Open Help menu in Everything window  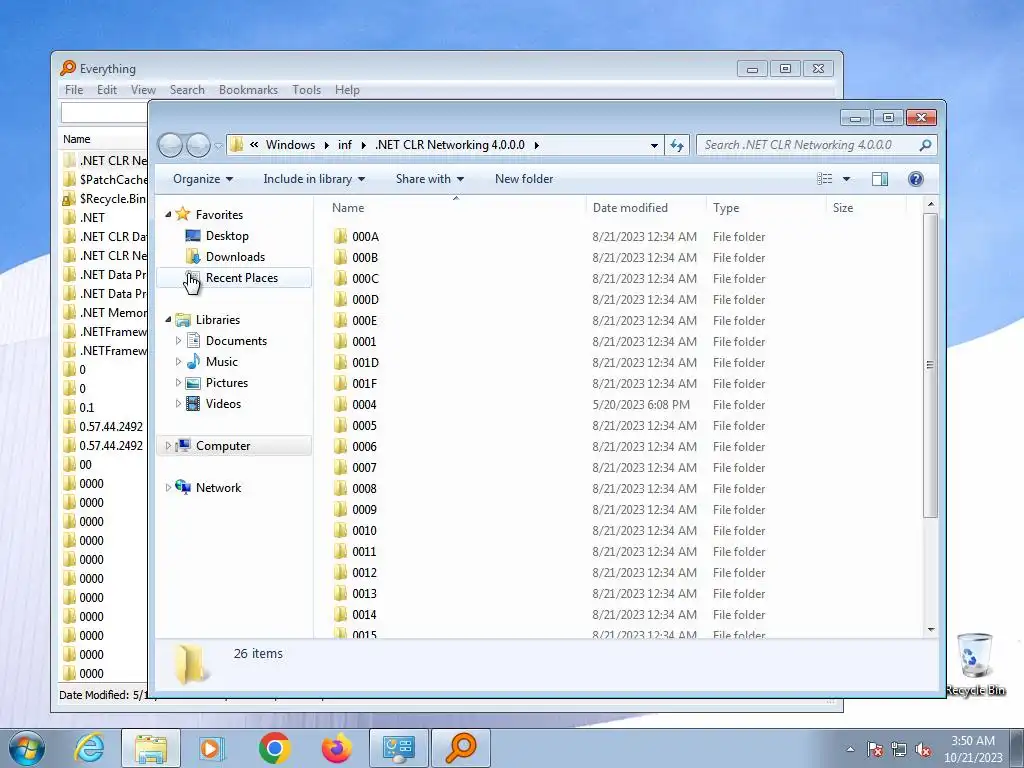(x=347, y=89)
